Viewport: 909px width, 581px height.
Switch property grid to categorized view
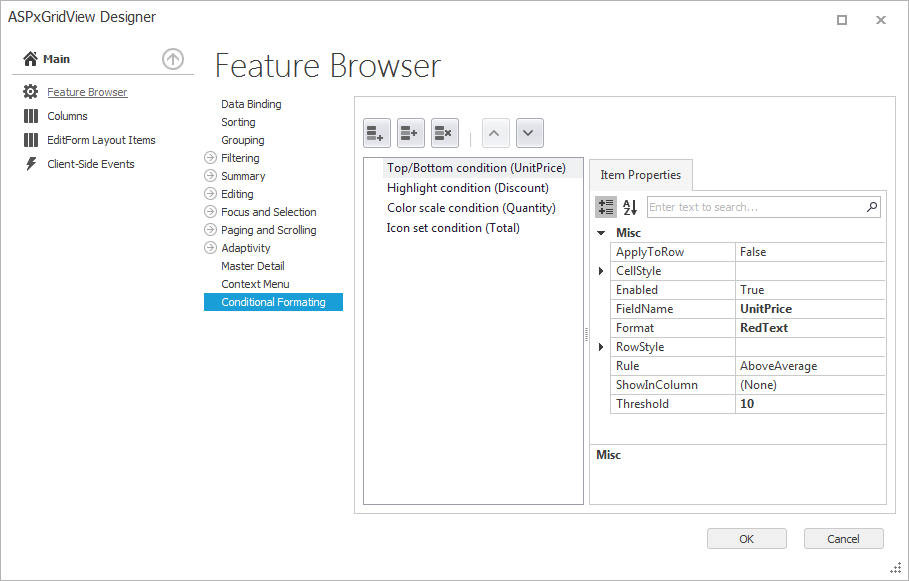606,207
